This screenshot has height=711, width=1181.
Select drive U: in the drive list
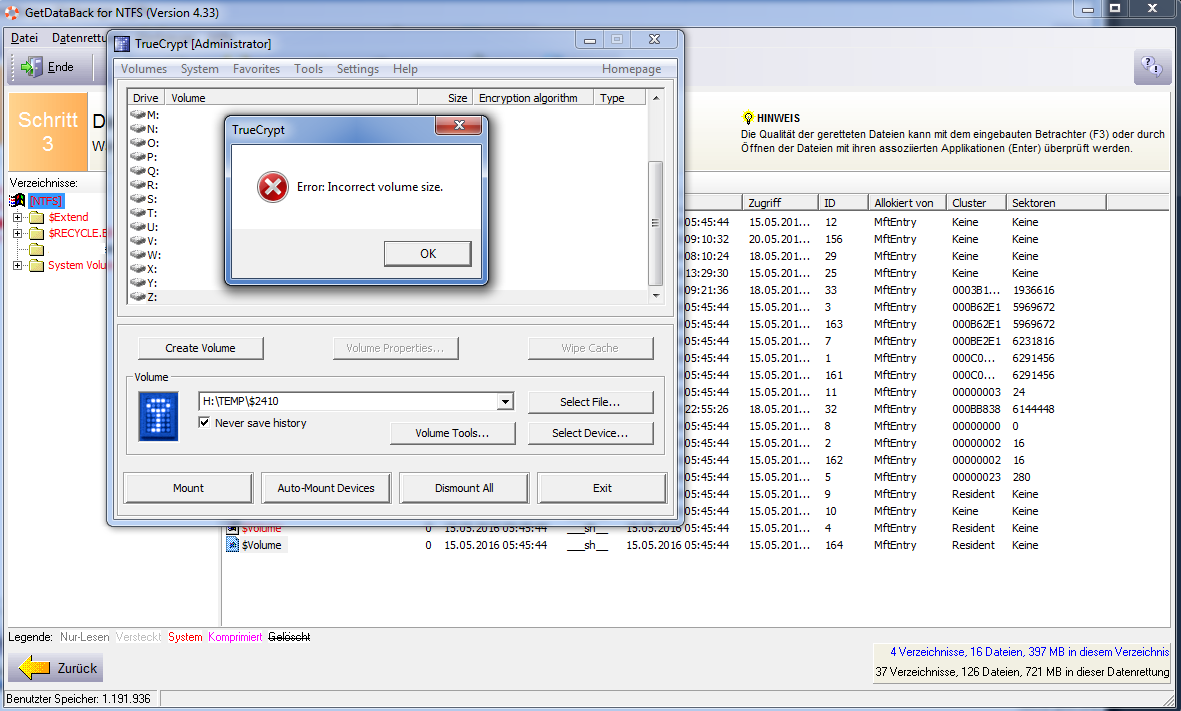pos(145,227)
